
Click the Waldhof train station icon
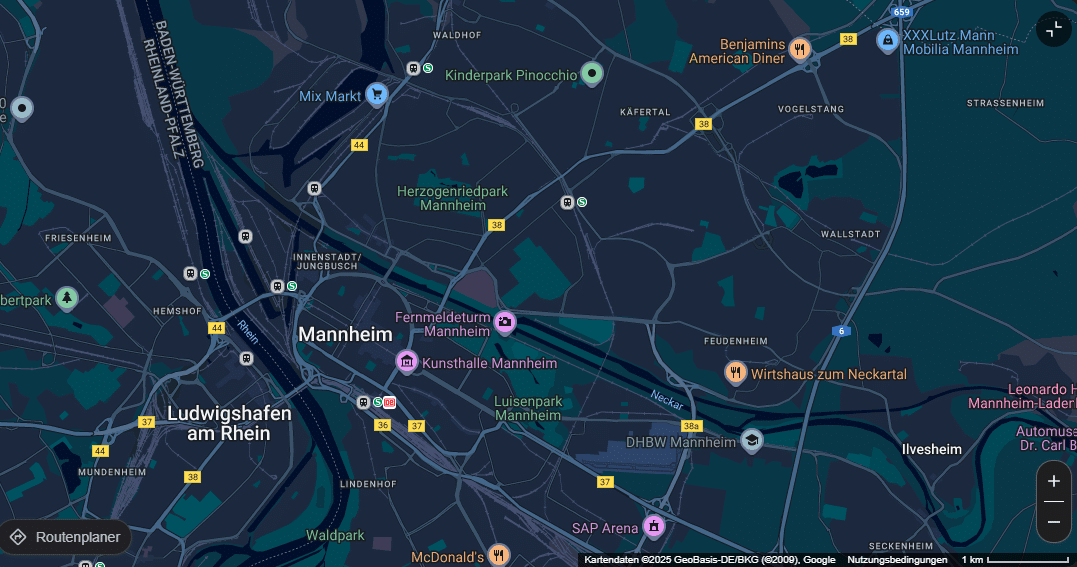[x=413, y=68]
